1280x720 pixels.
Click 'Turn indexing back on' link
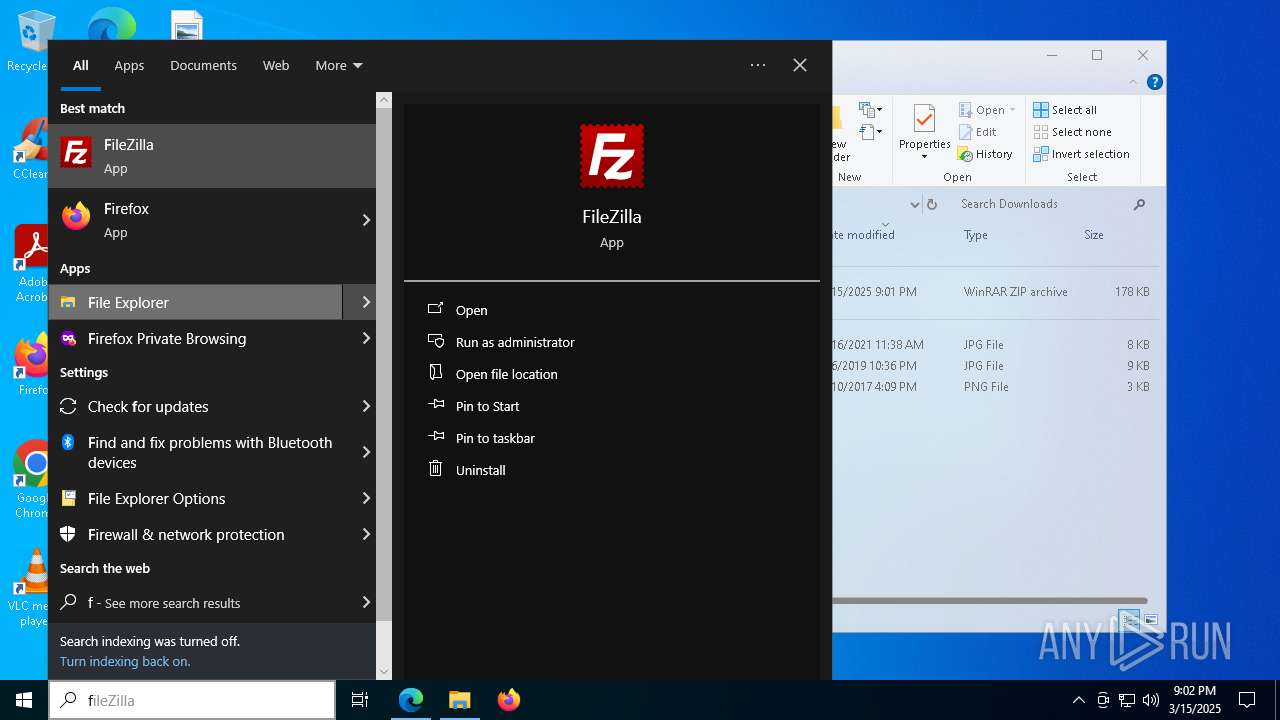point(125,661)
